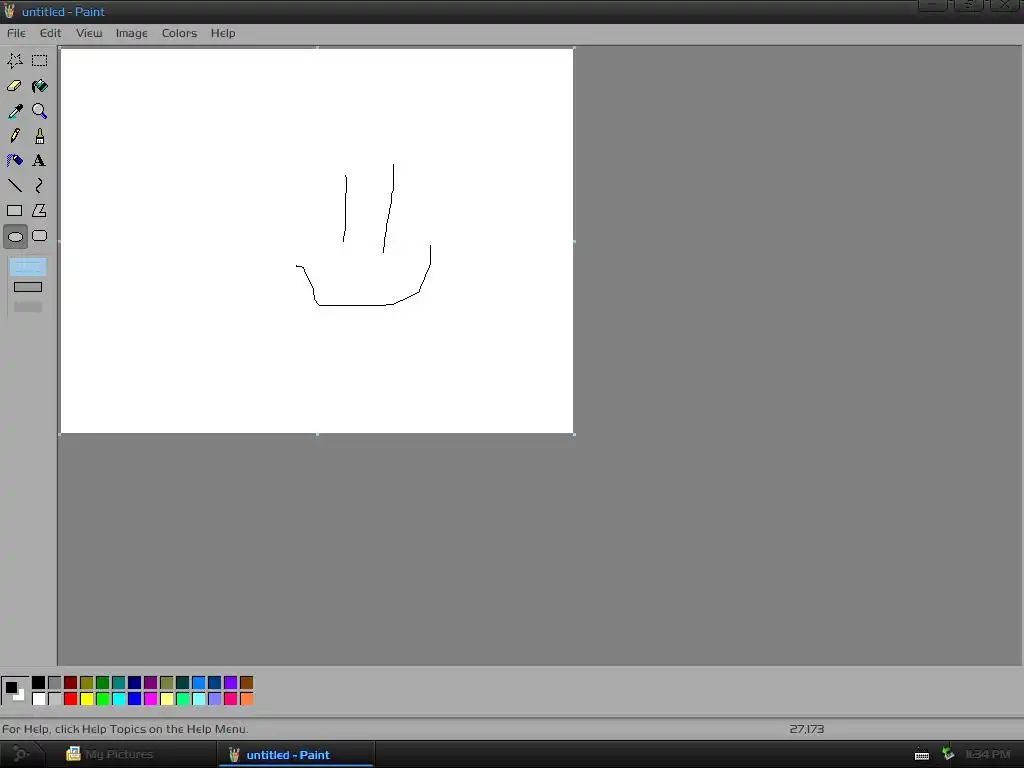Click the keyboard icon in system tray
This screenshot has width=1024, height=768.
click(921, 755)
